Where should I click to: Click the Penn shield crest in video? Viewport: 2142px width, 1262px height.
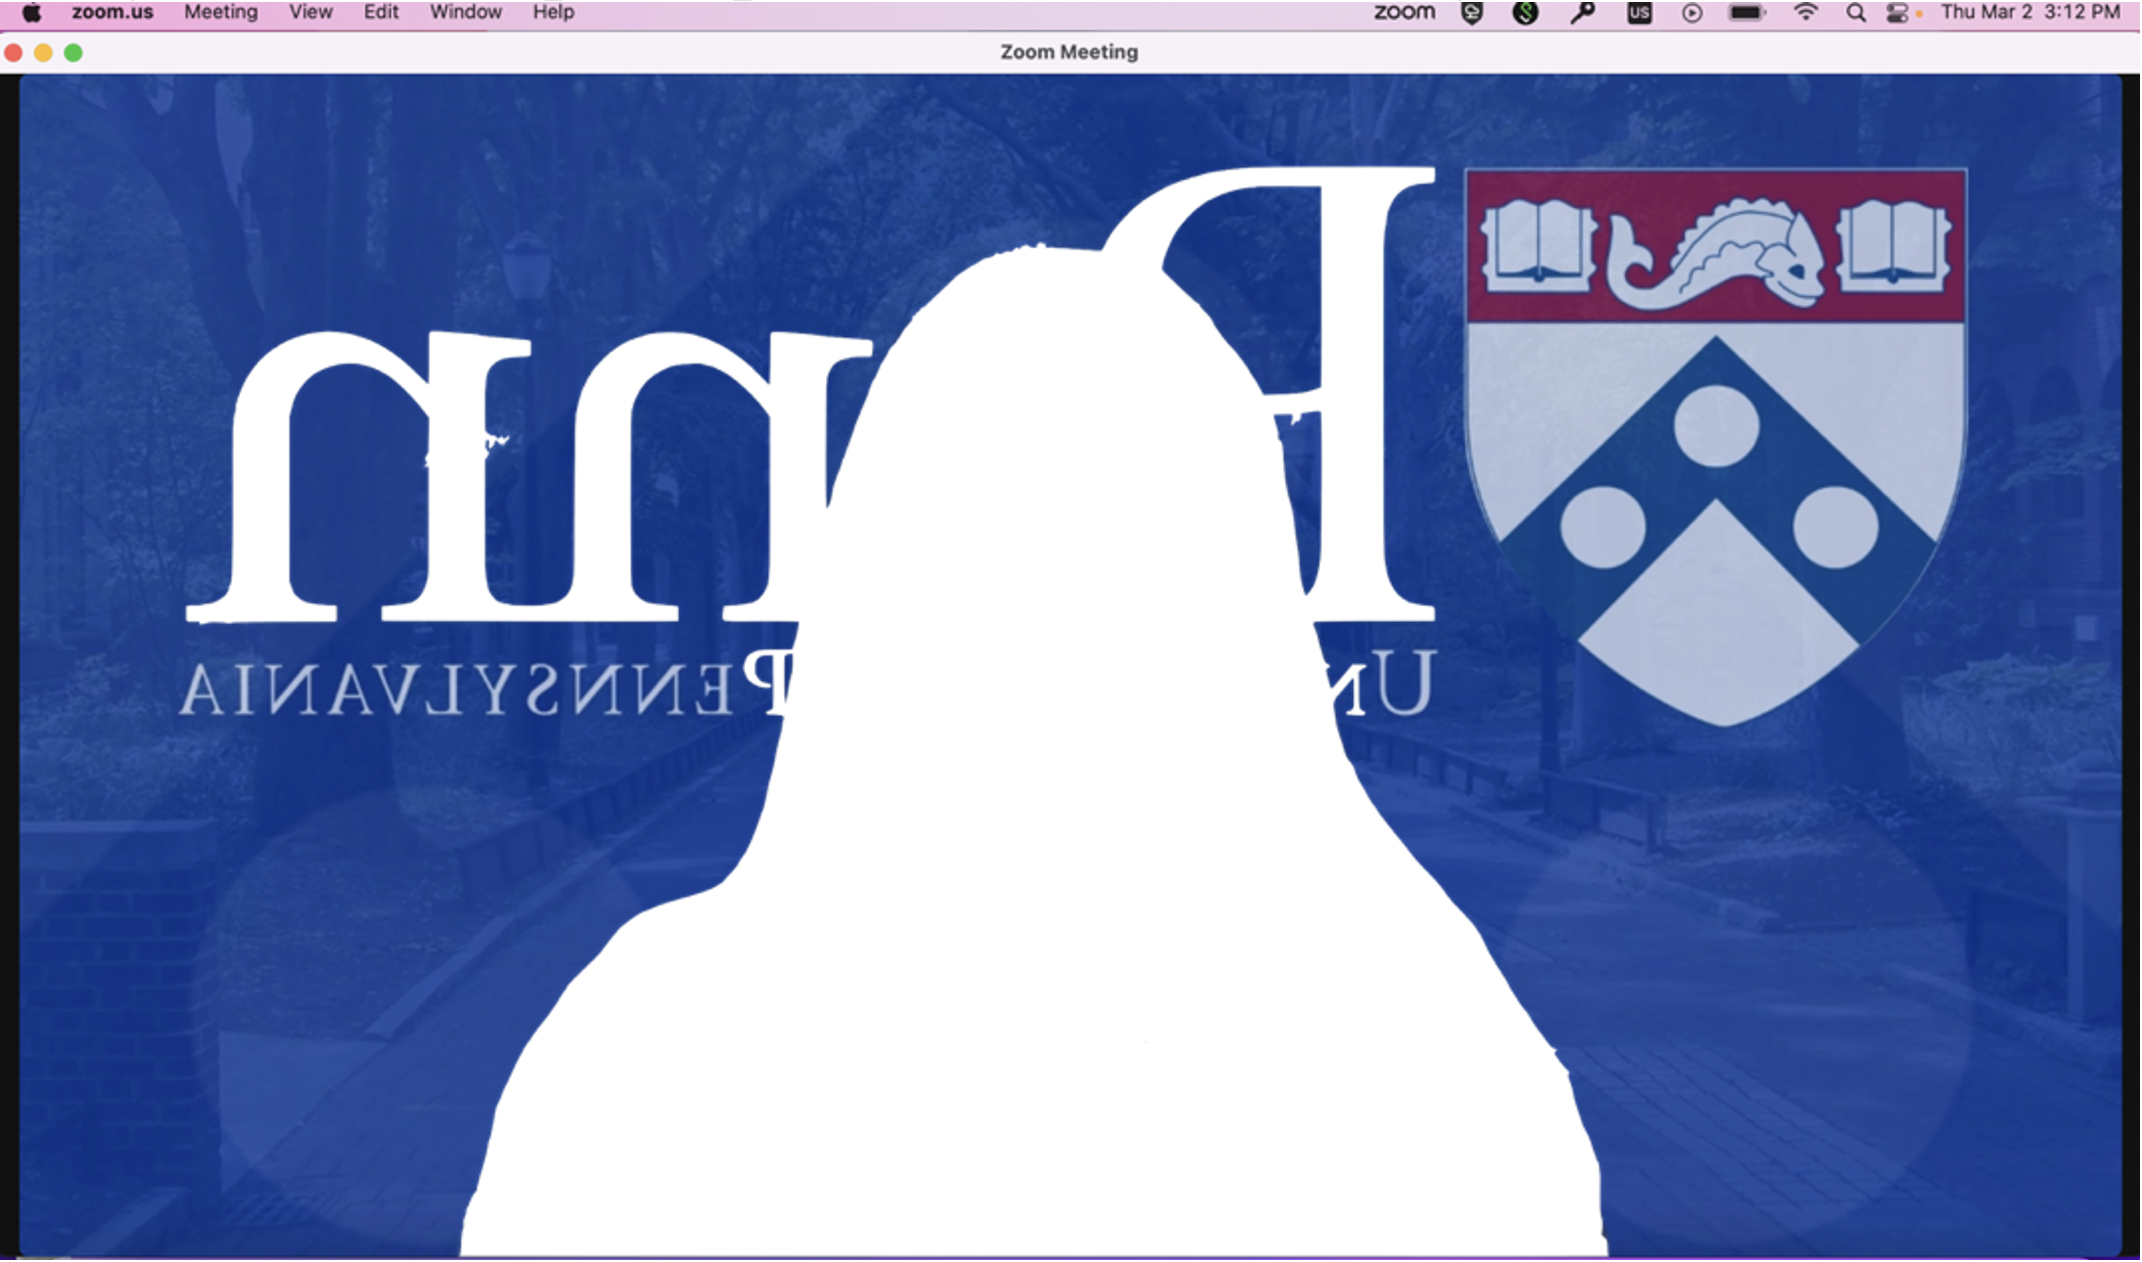click(1716, 446)
